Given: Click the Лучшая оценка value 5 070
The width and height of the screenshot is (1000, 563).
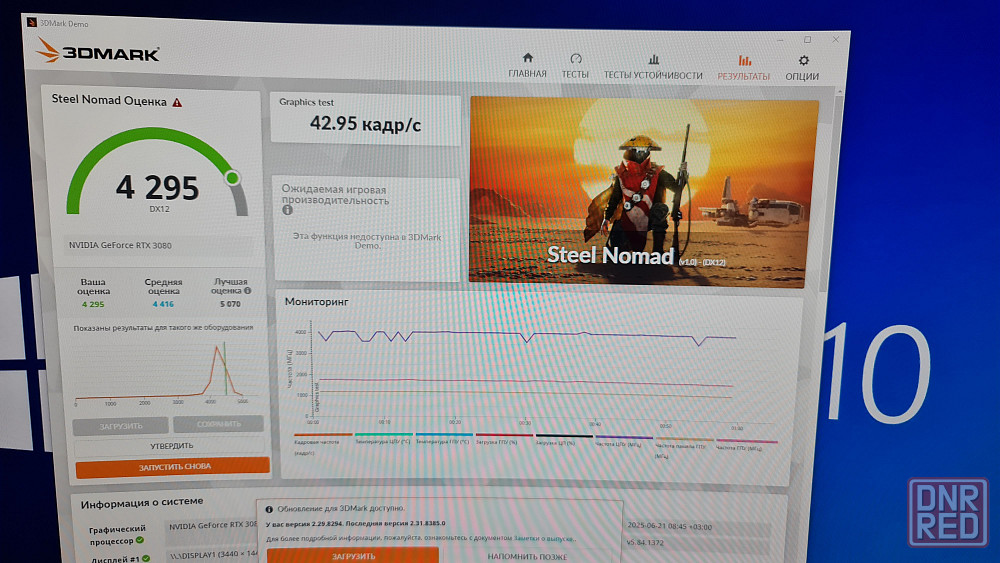Looking at the screenshot, I should point(230,304).
